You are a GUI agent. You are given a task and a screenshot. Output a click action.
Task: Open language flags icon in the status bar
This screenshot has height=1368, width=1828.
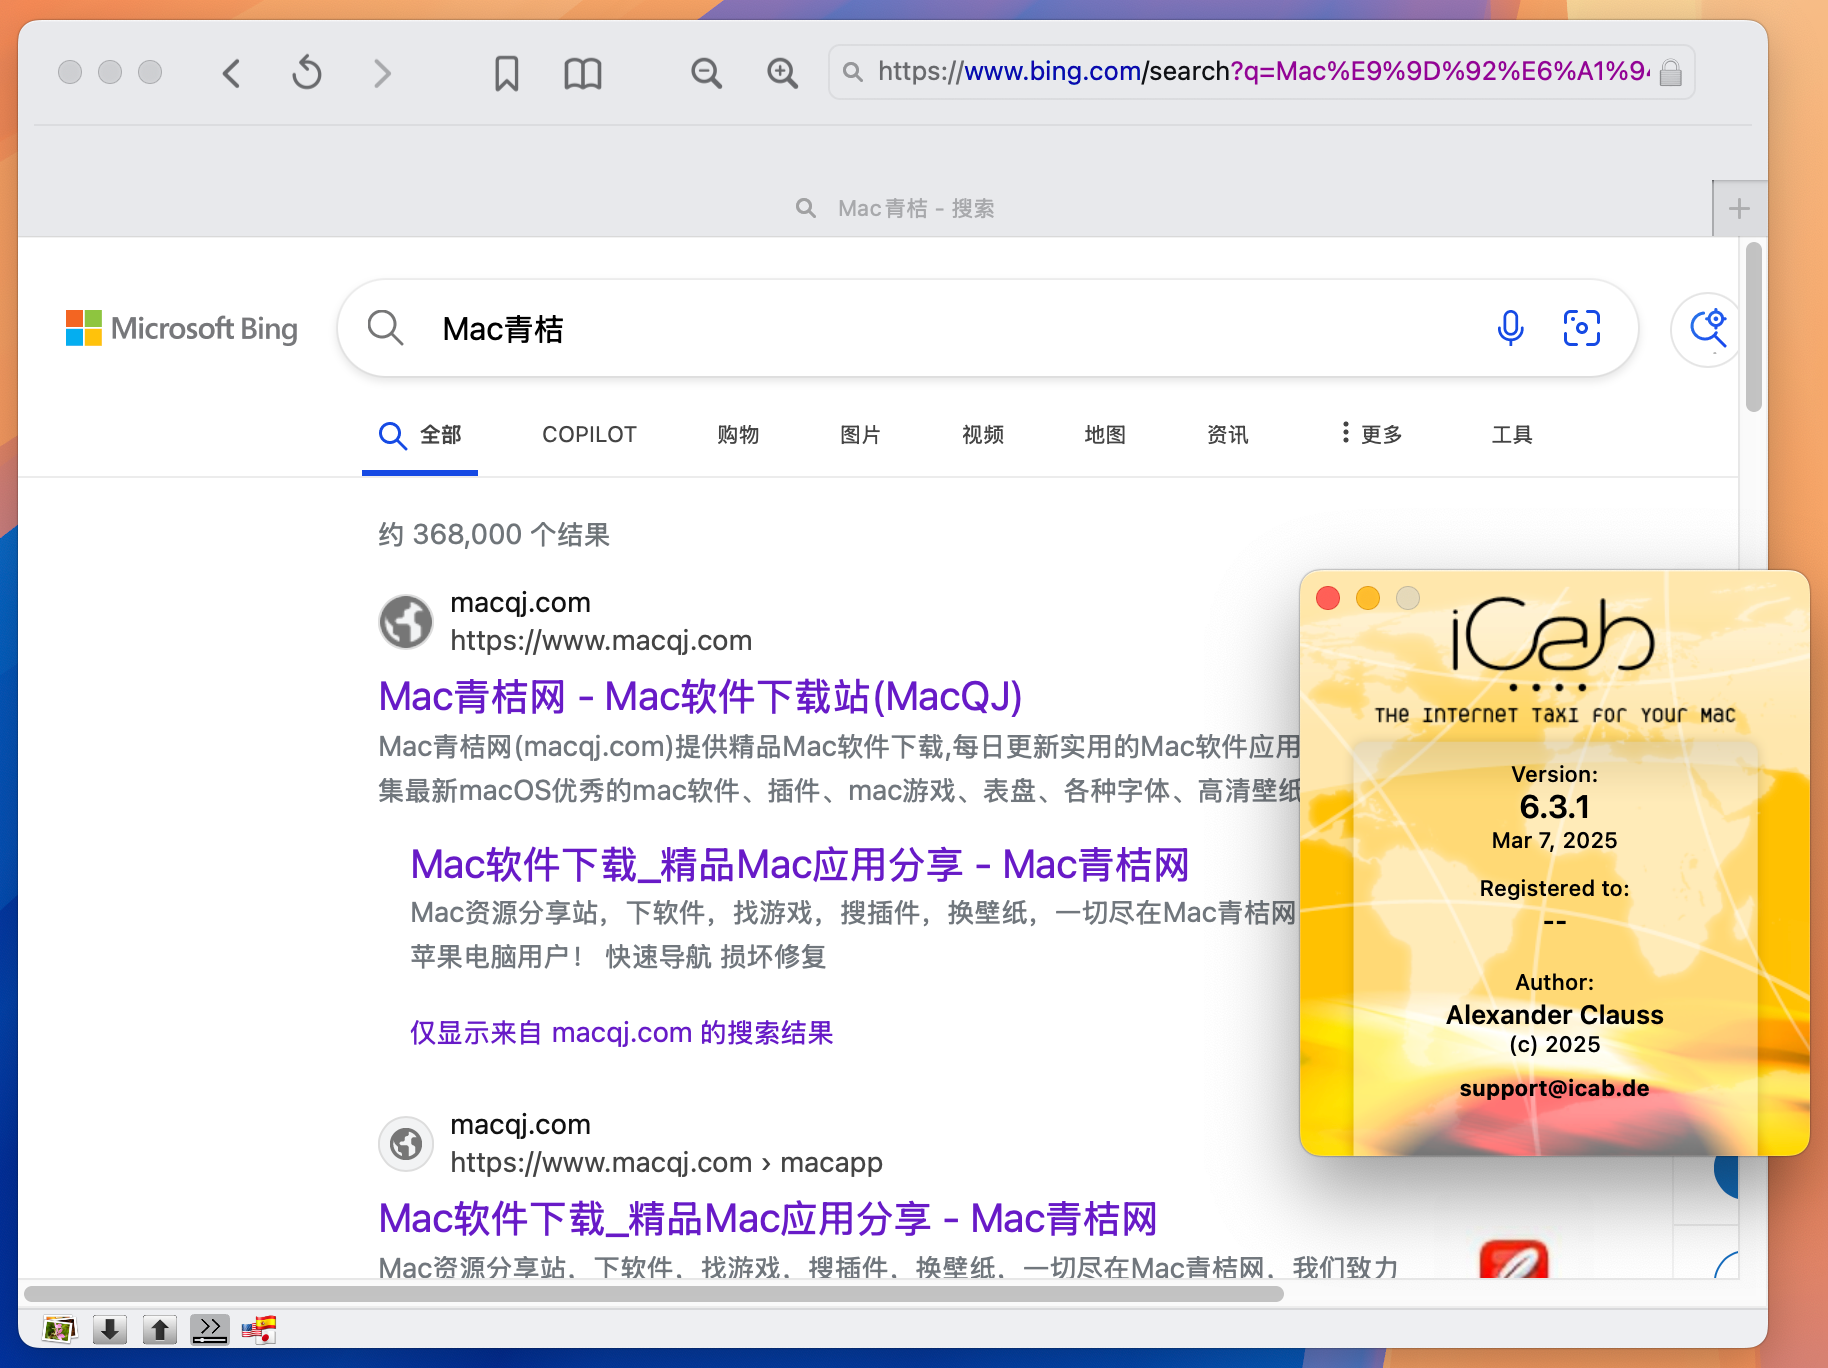(259, 1329)
